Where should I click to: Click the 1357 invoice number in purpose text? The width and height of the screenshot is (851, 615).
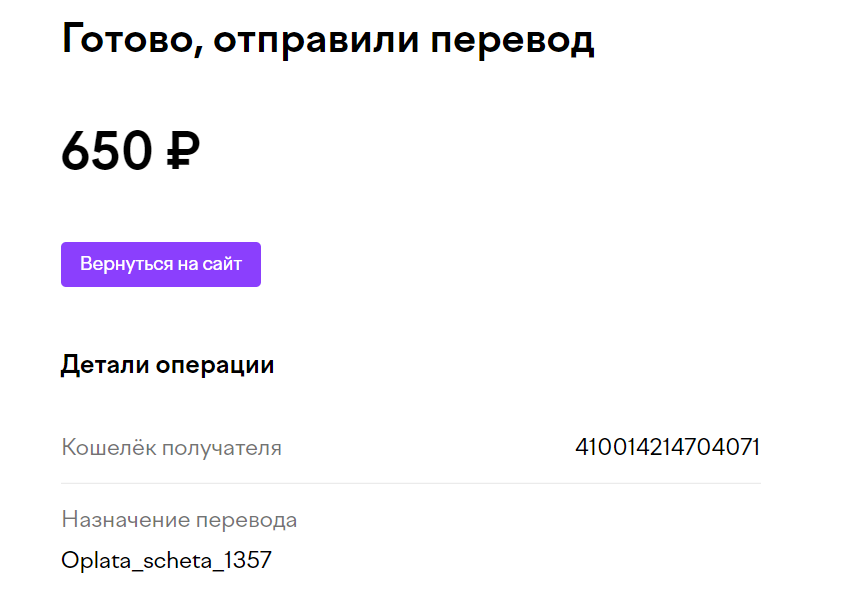(x=247, y=560)
